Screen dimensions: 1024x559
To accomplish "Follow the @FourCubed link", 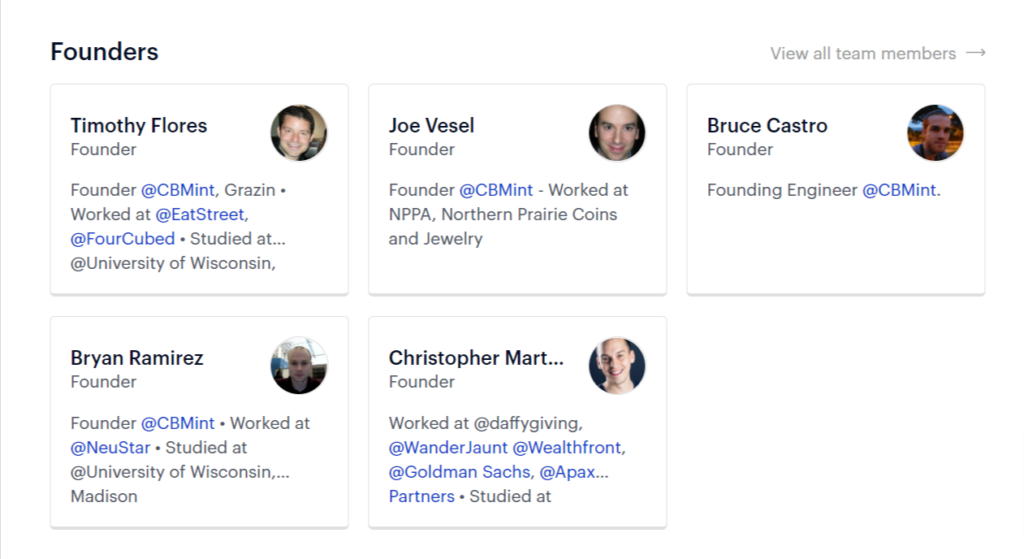I will click(x=123, y=239).
